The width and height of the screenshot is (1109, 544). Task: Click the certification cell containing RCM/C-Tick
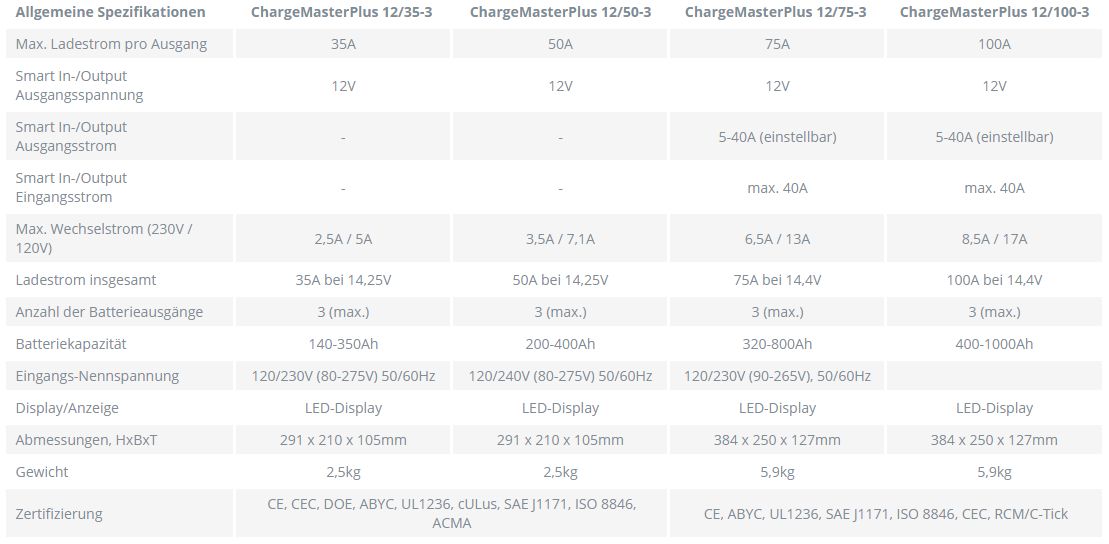(886, 514)
